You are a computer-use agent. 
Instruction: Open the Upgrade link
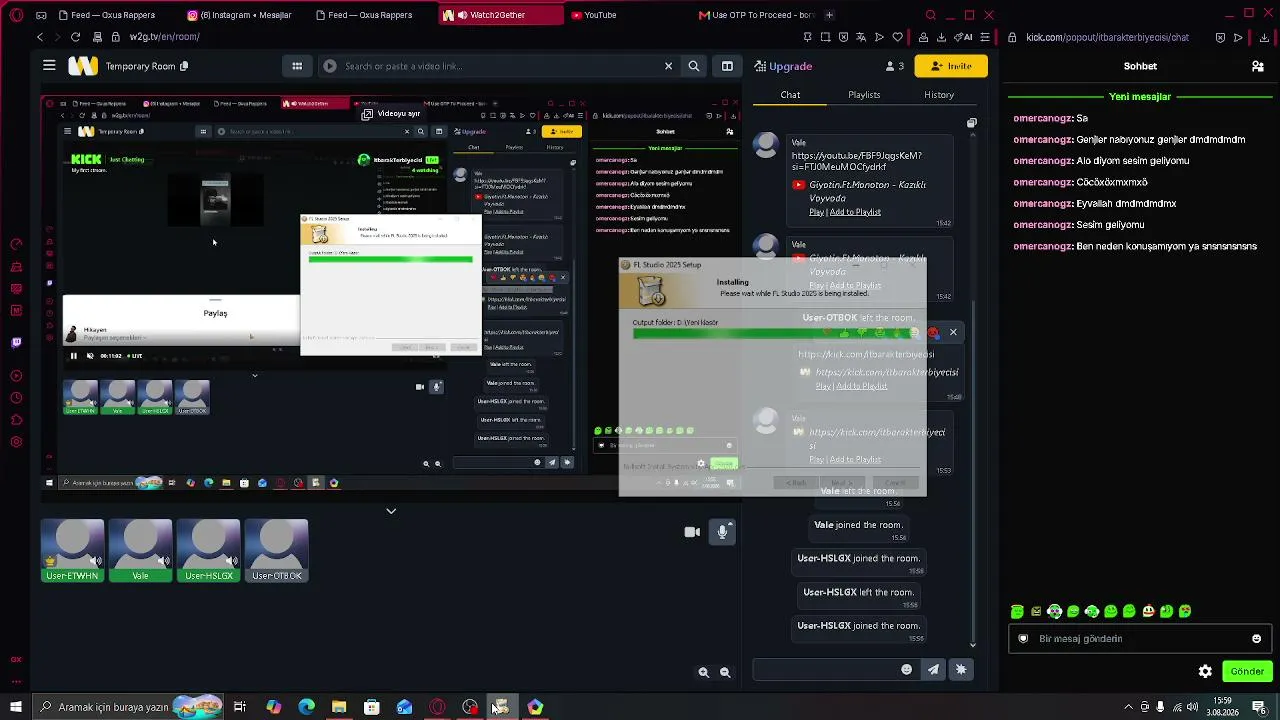click(x=784, y=66)
